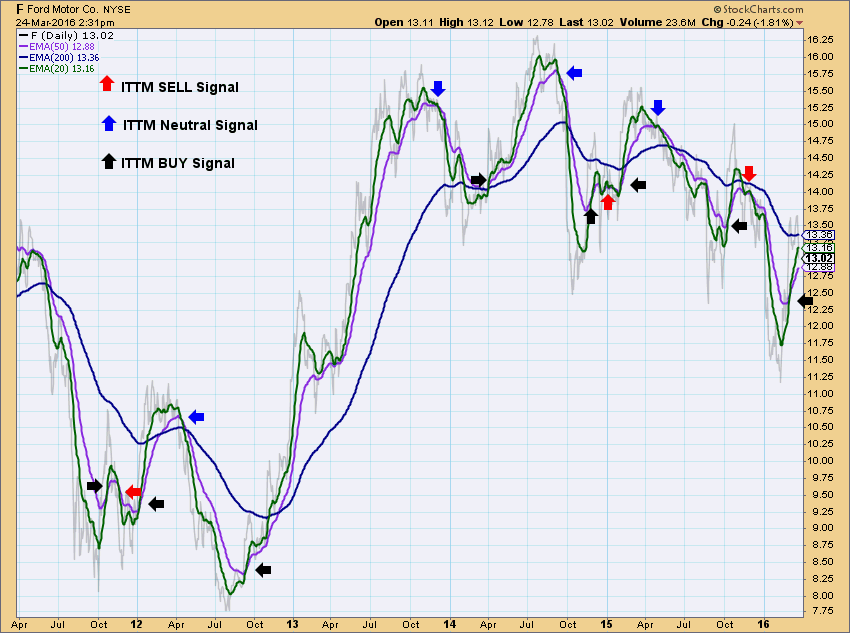This screenshot has height=633, width=850.
Task: Click the Chg -0.24 (-1.81%) value
Action: 748,22
